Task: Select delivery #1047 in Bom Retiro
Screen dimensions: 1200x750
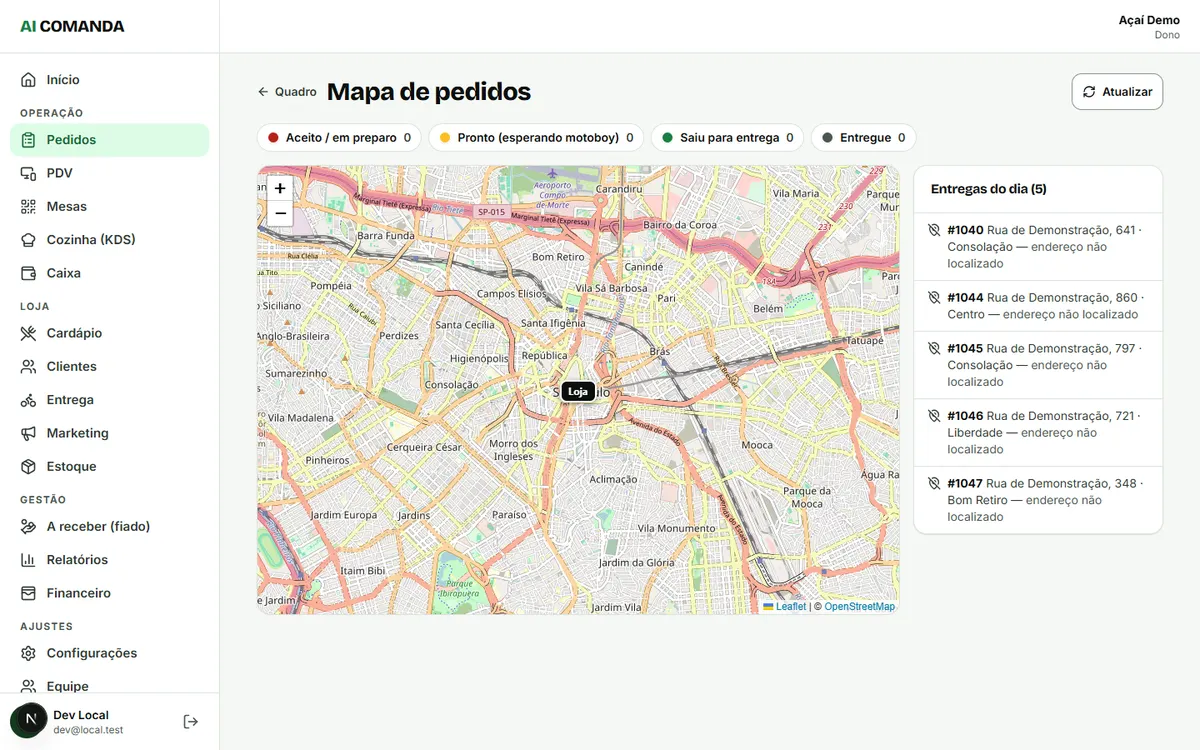Action: [x=1038, y=500]
